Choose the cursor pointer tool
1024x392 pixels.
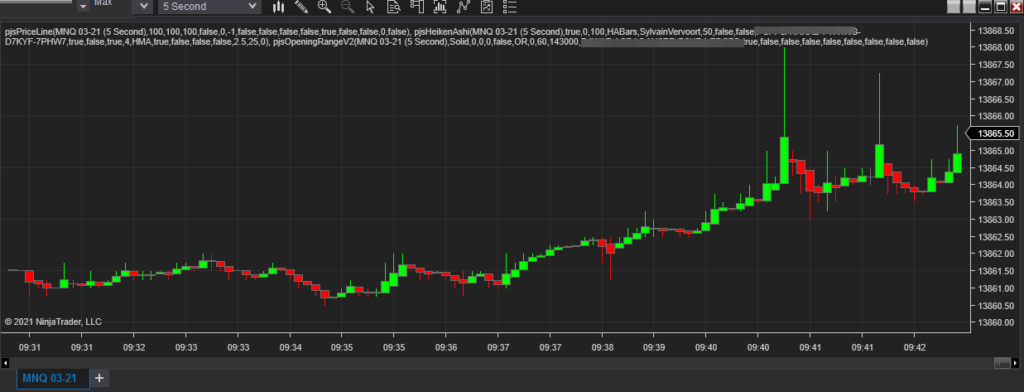tap(370, 7)
